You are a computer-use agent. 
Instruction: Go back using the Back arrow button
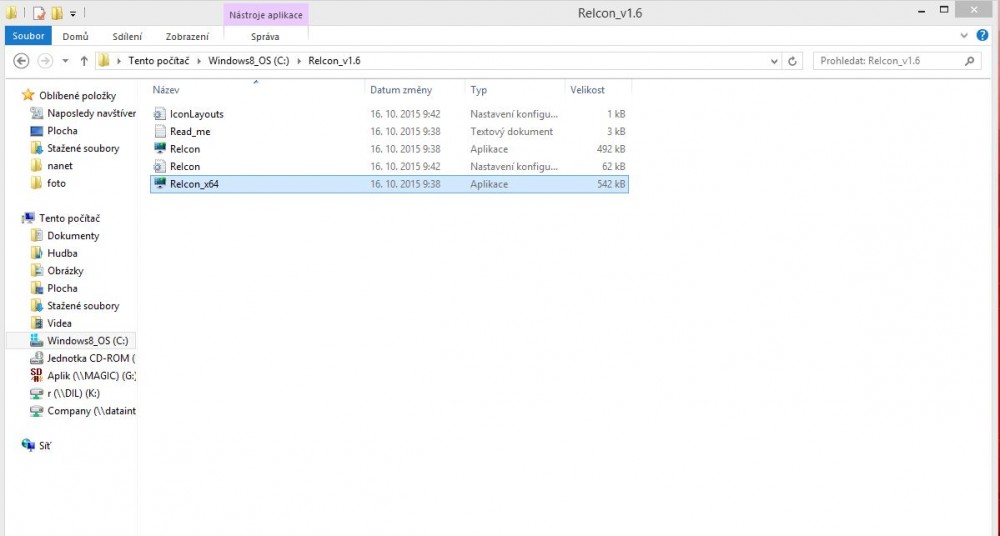click(x=21, y=61)
